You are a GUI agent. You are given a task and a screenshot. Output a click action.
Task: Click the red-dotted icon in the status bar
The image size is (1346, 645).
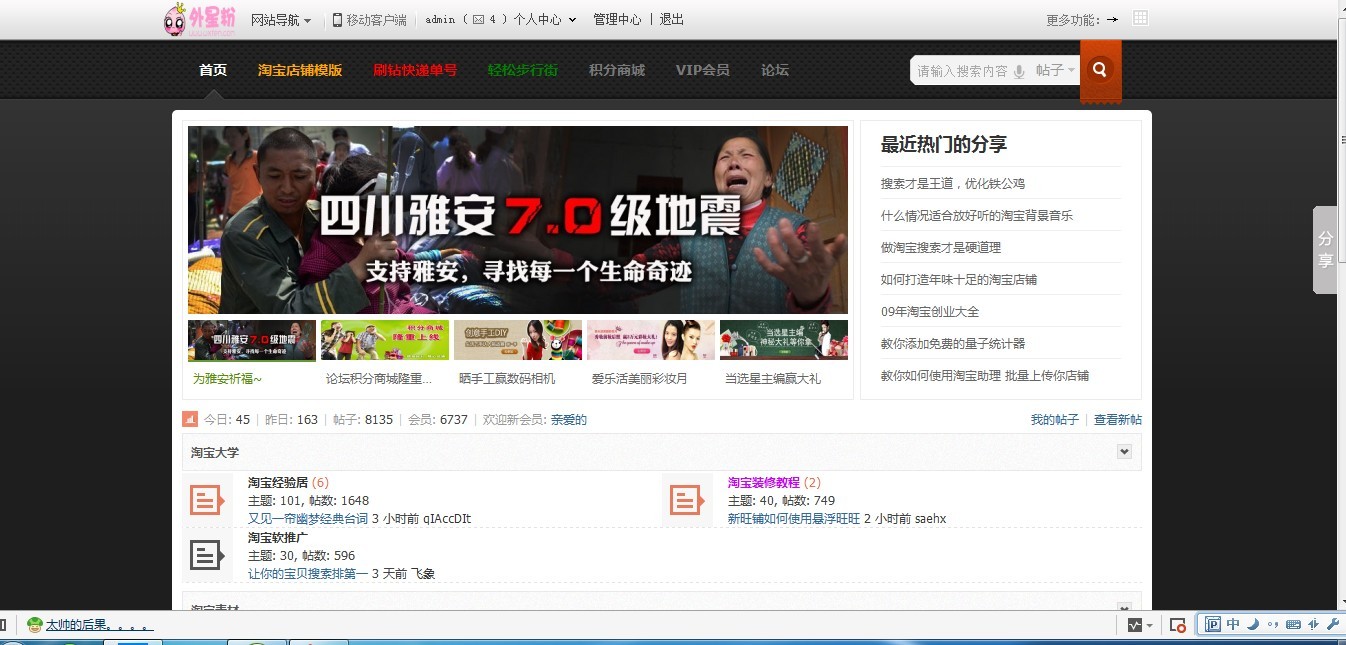[1178, 625]
